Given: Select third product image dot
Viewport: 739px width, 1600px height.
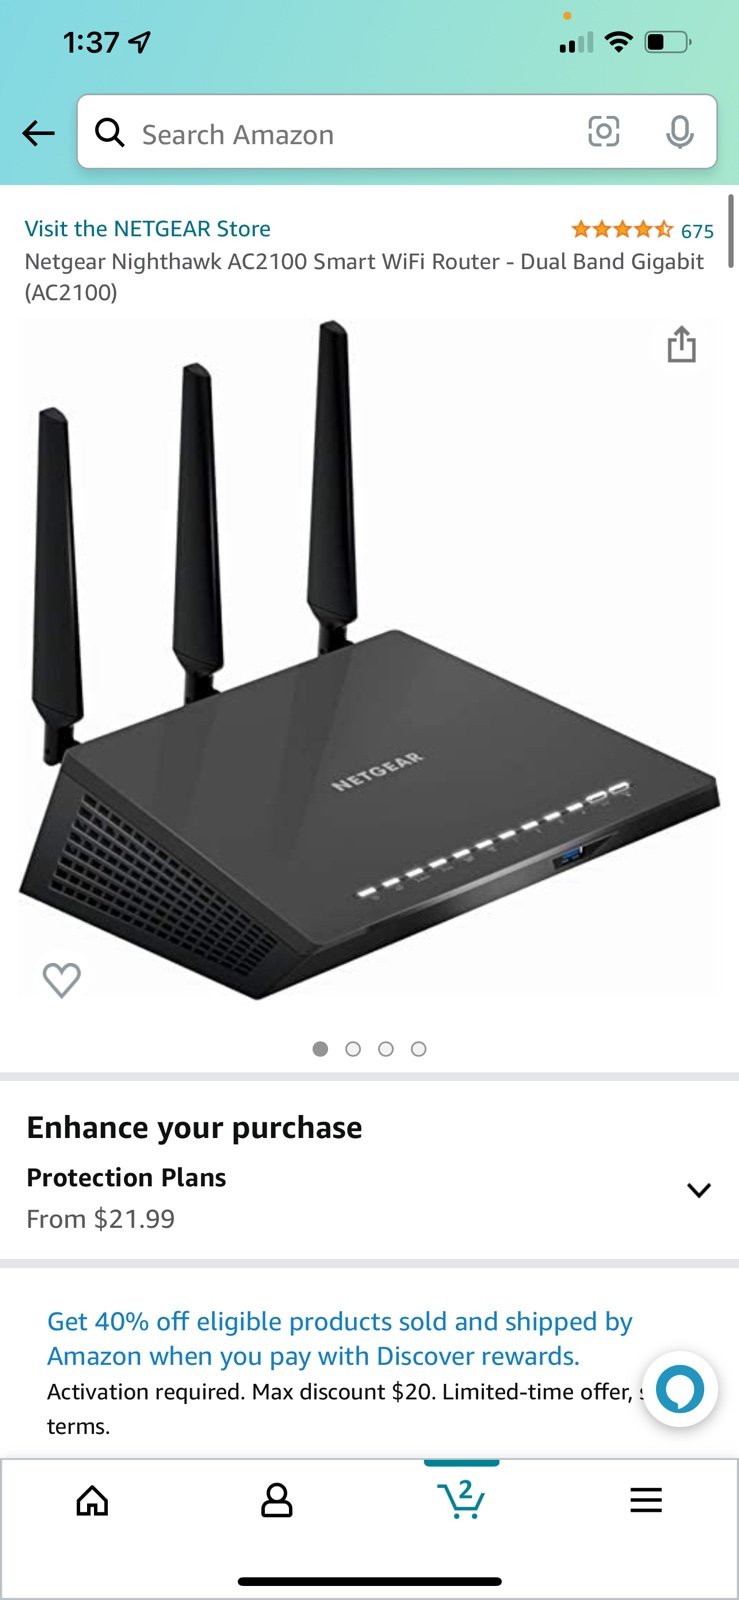Looking at the screenshot, I should pyautogui.click(x=386, y=1049).
